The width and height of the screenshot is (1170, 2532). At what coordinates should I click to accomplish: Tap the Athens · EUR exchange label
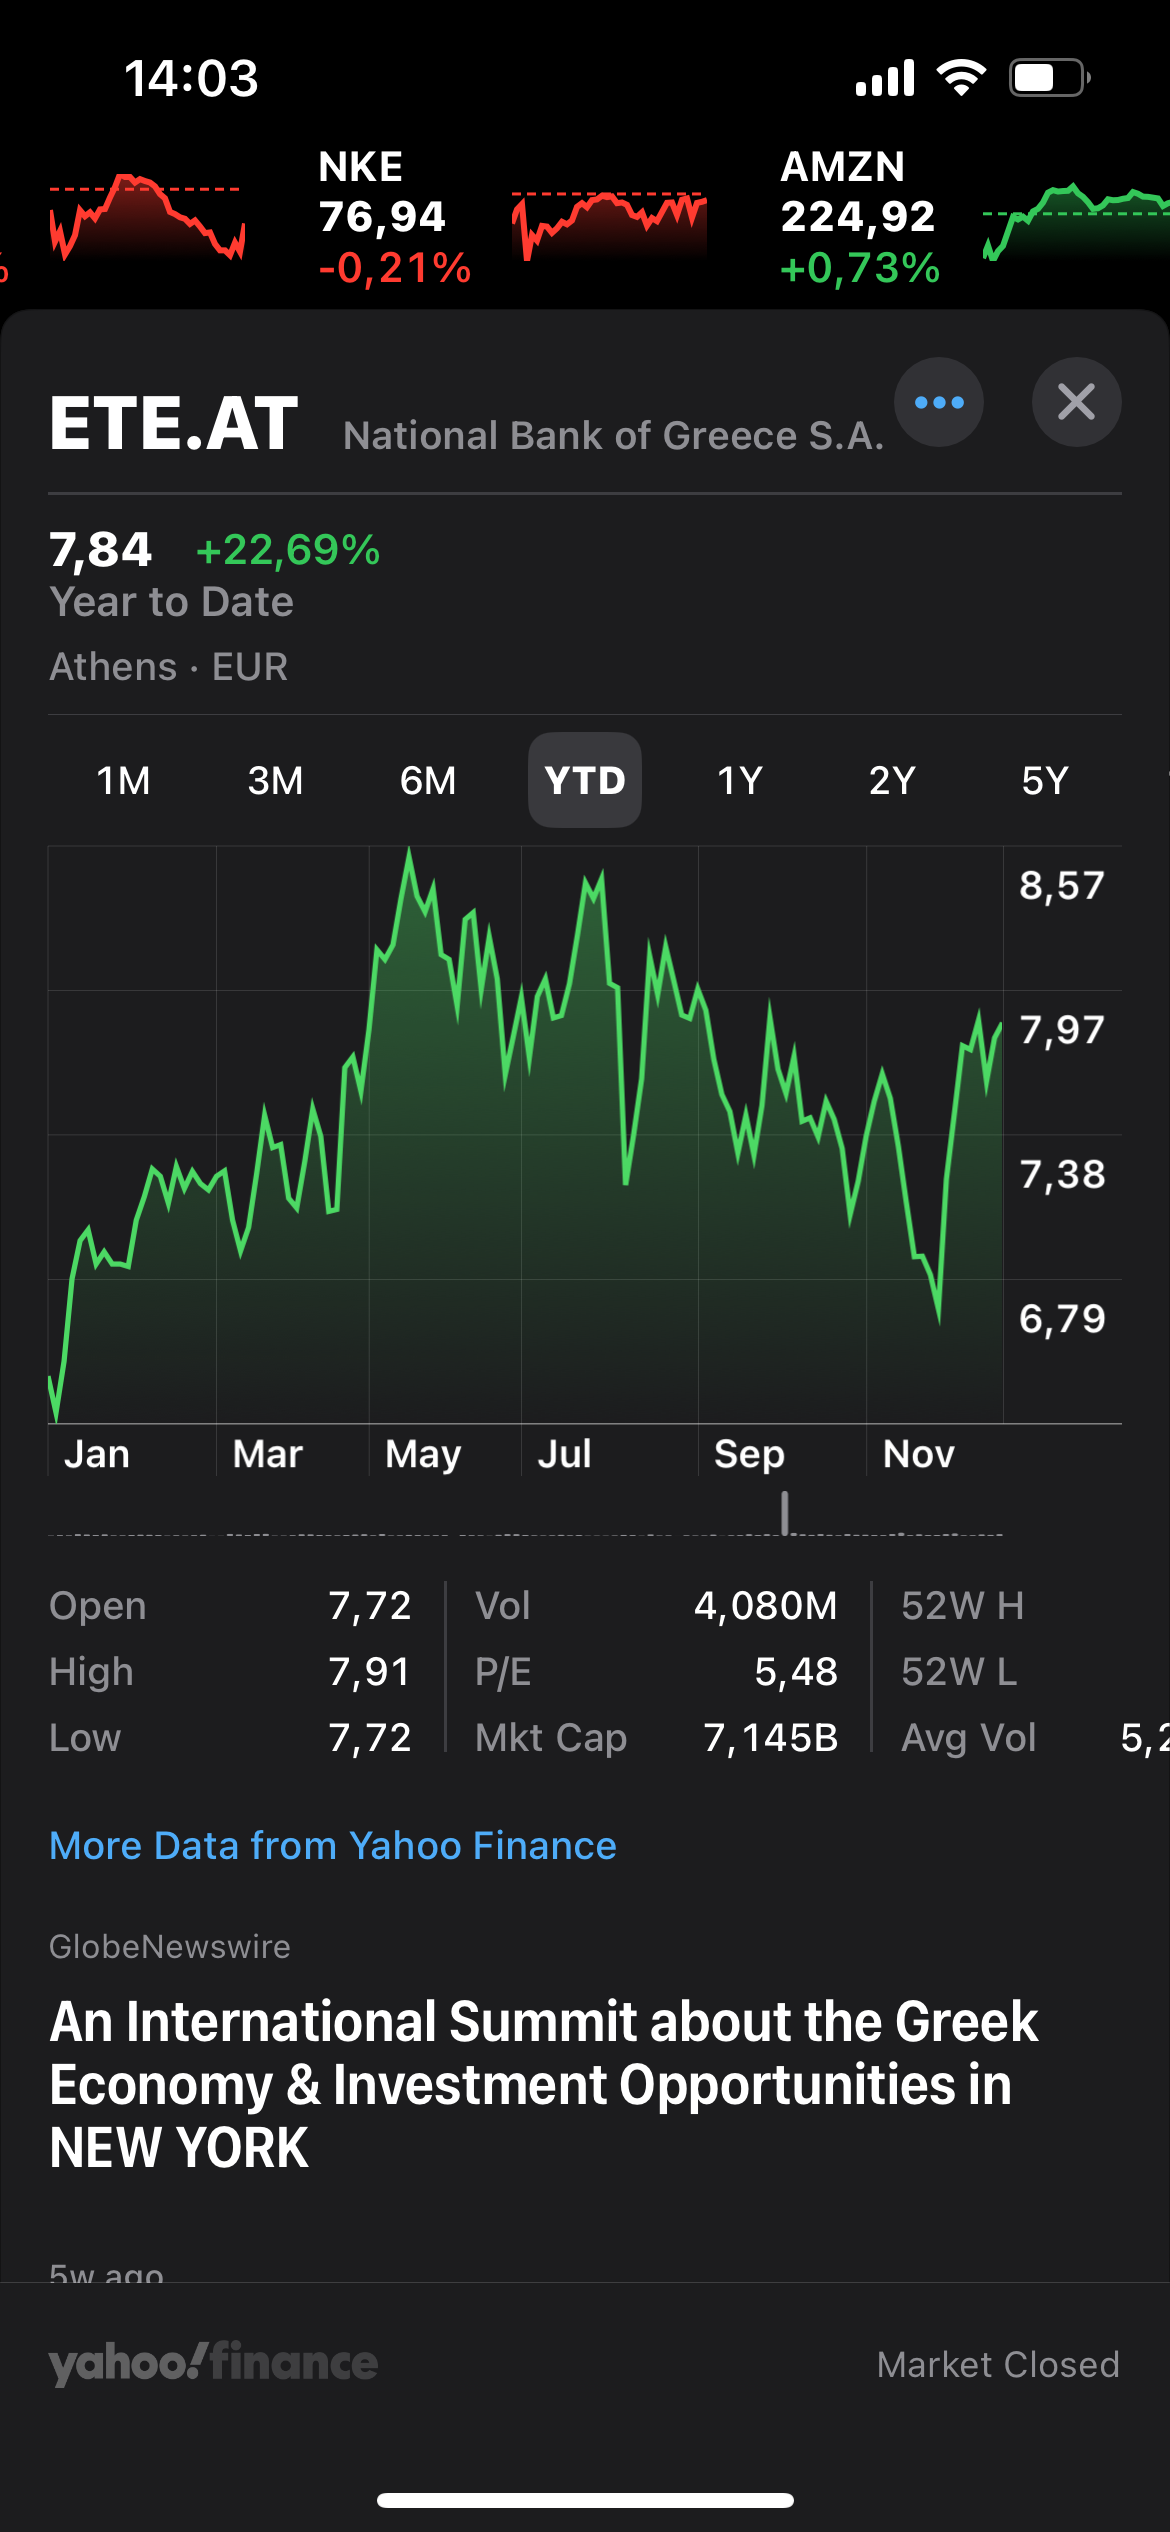(169, 667)
